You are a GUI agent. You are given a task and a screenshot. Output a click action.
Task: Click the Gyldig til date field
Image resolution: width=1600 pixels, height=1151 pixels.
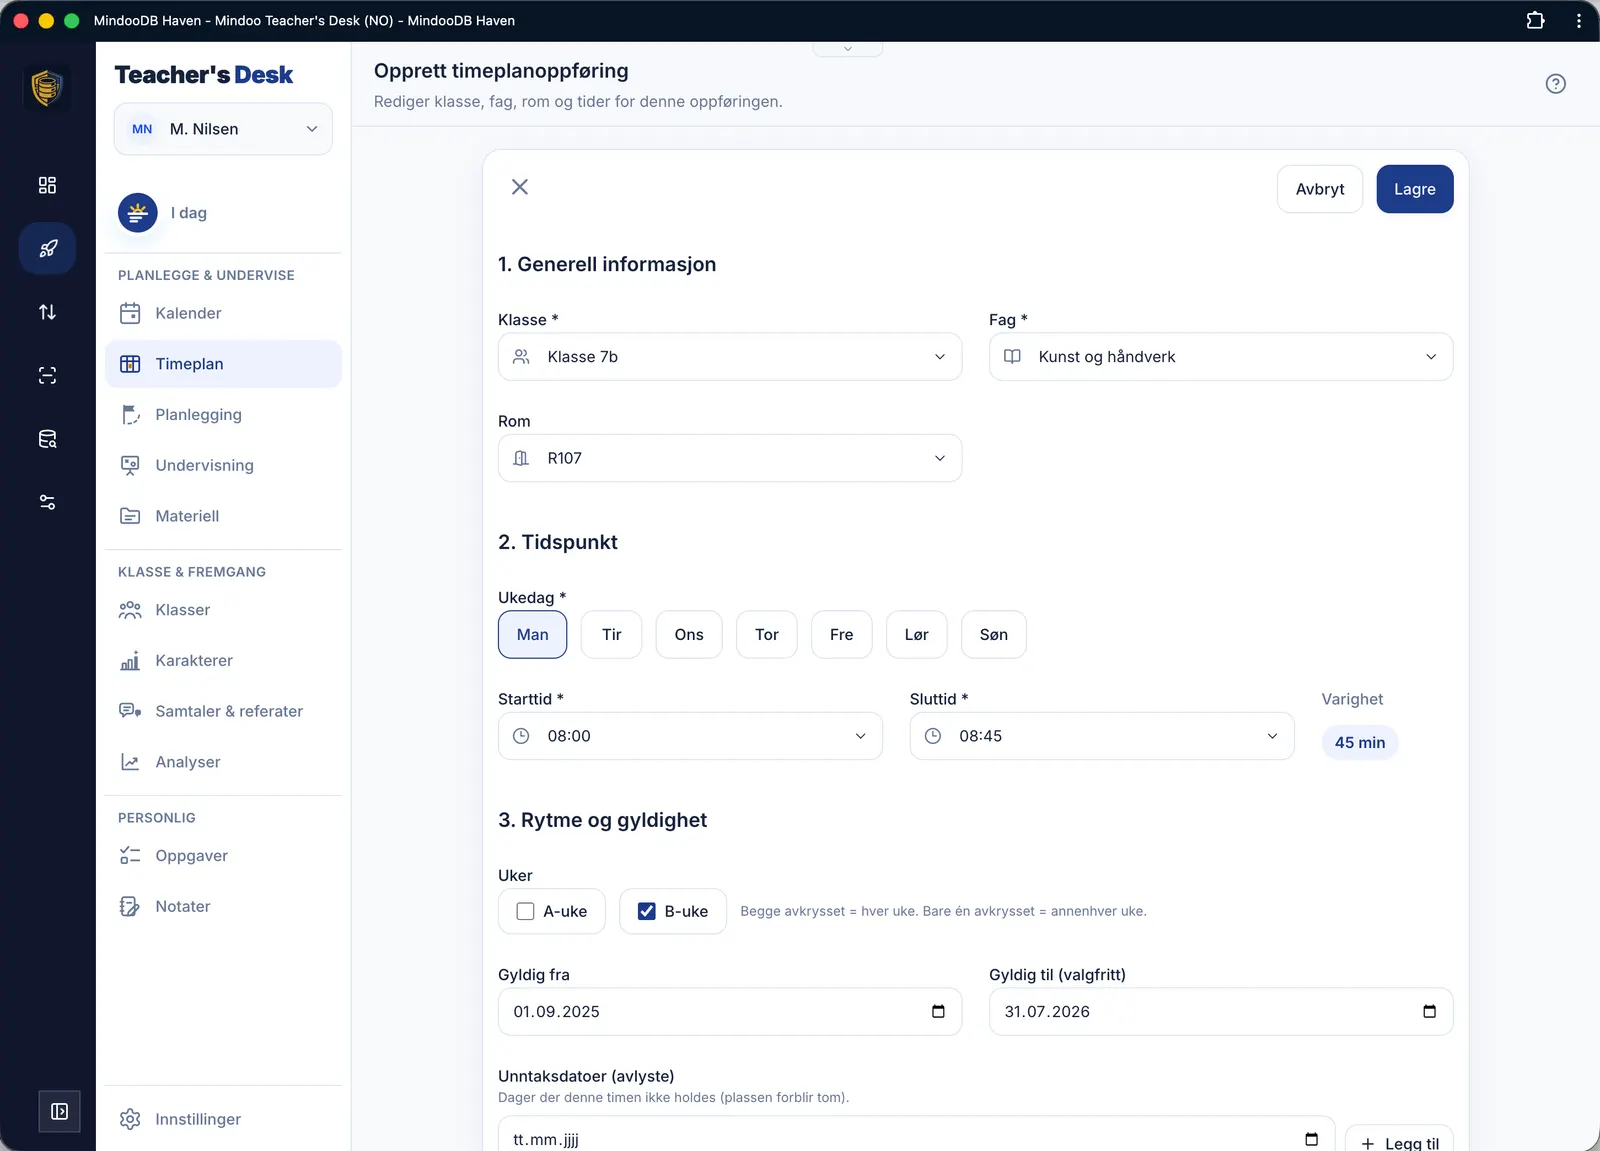[1221, 1011]
